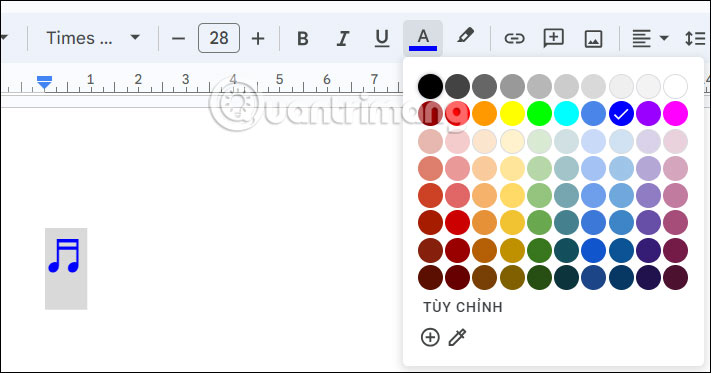Choose the white color swatch

point(675,87)
